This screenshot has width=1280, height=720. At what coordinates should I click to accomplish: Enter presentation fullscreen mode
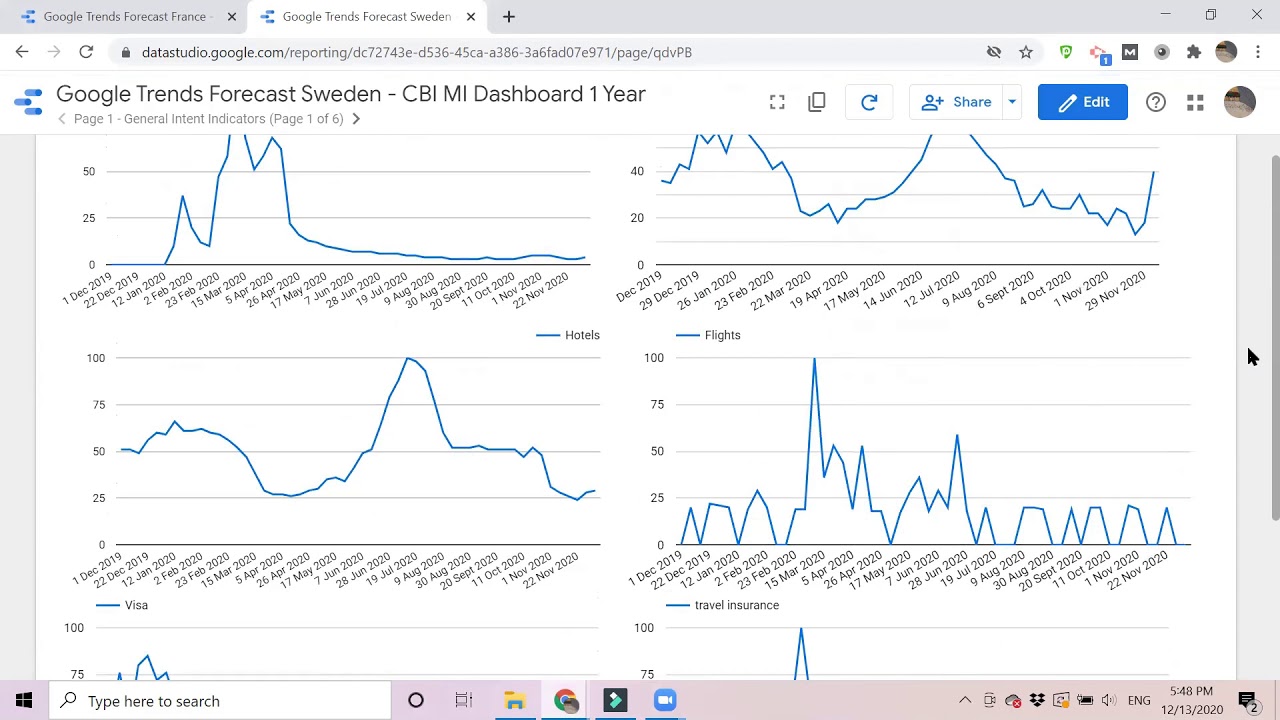click(x=777, y=102)
